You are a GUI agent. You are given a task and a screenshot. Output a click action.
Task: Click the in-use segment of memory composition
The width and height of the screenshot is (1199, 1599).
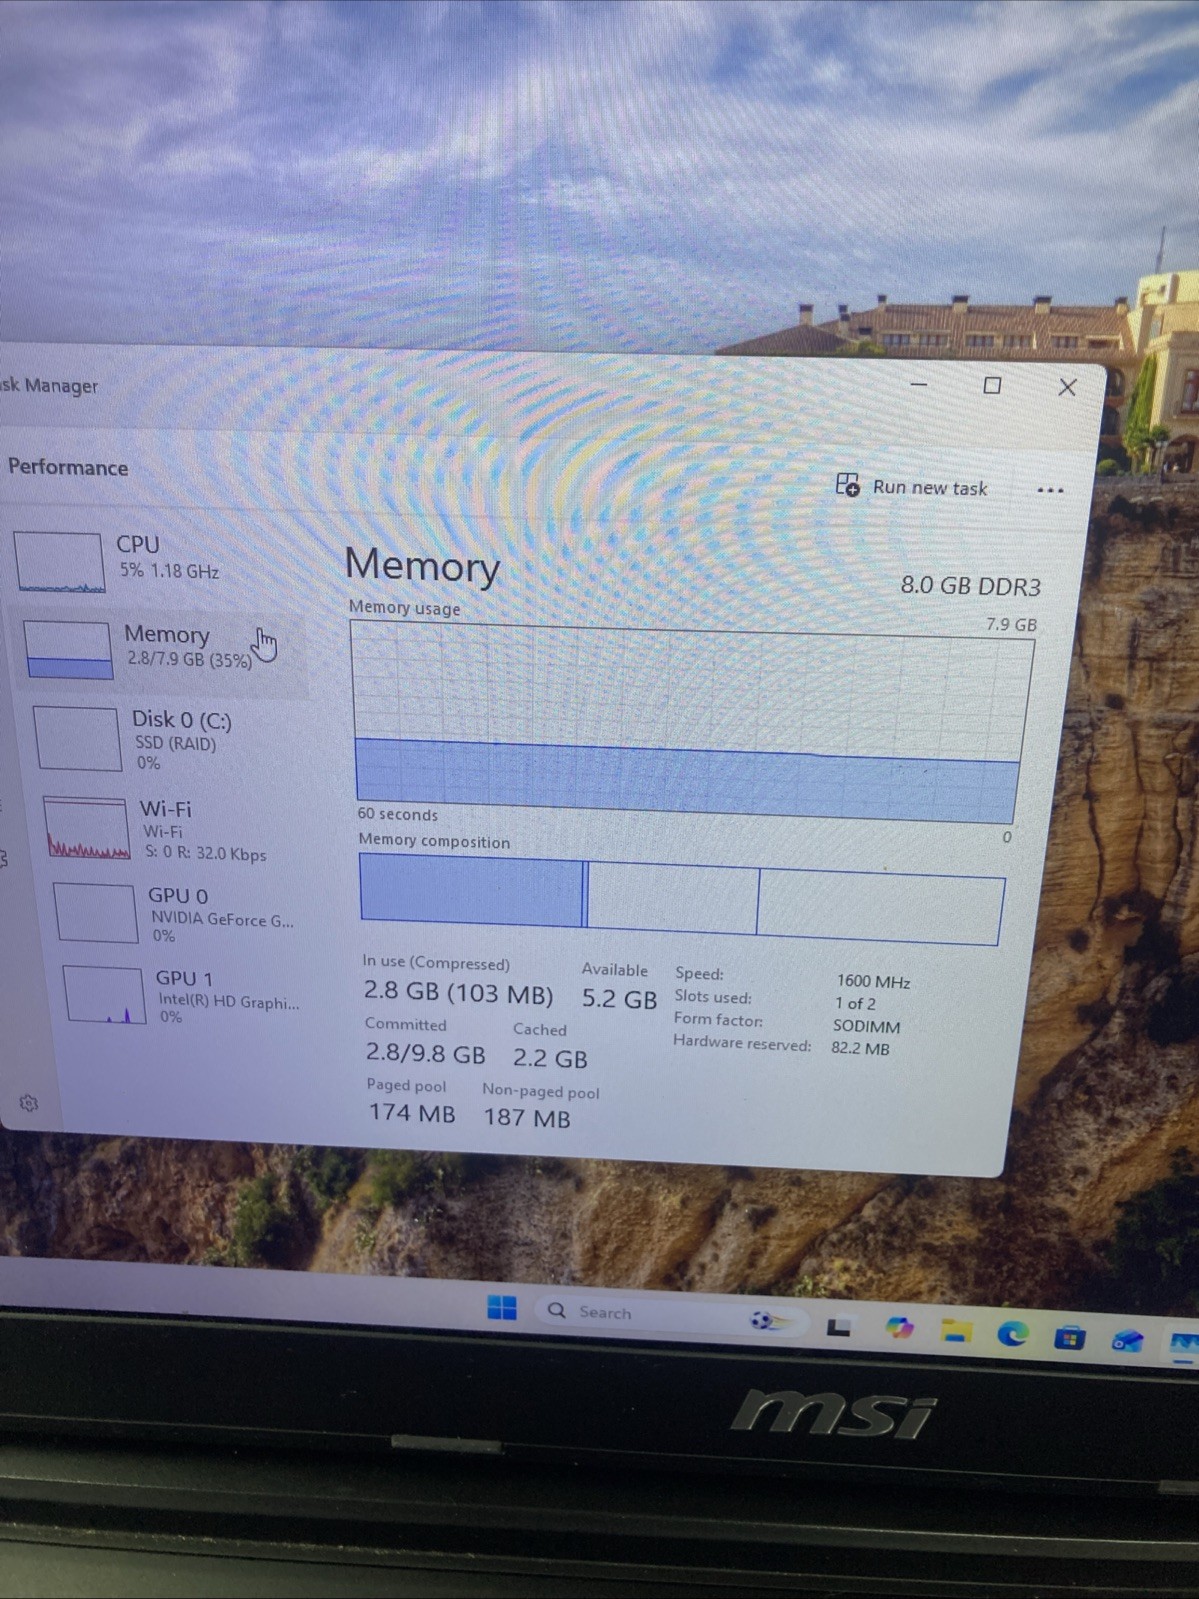click(471, 889)
